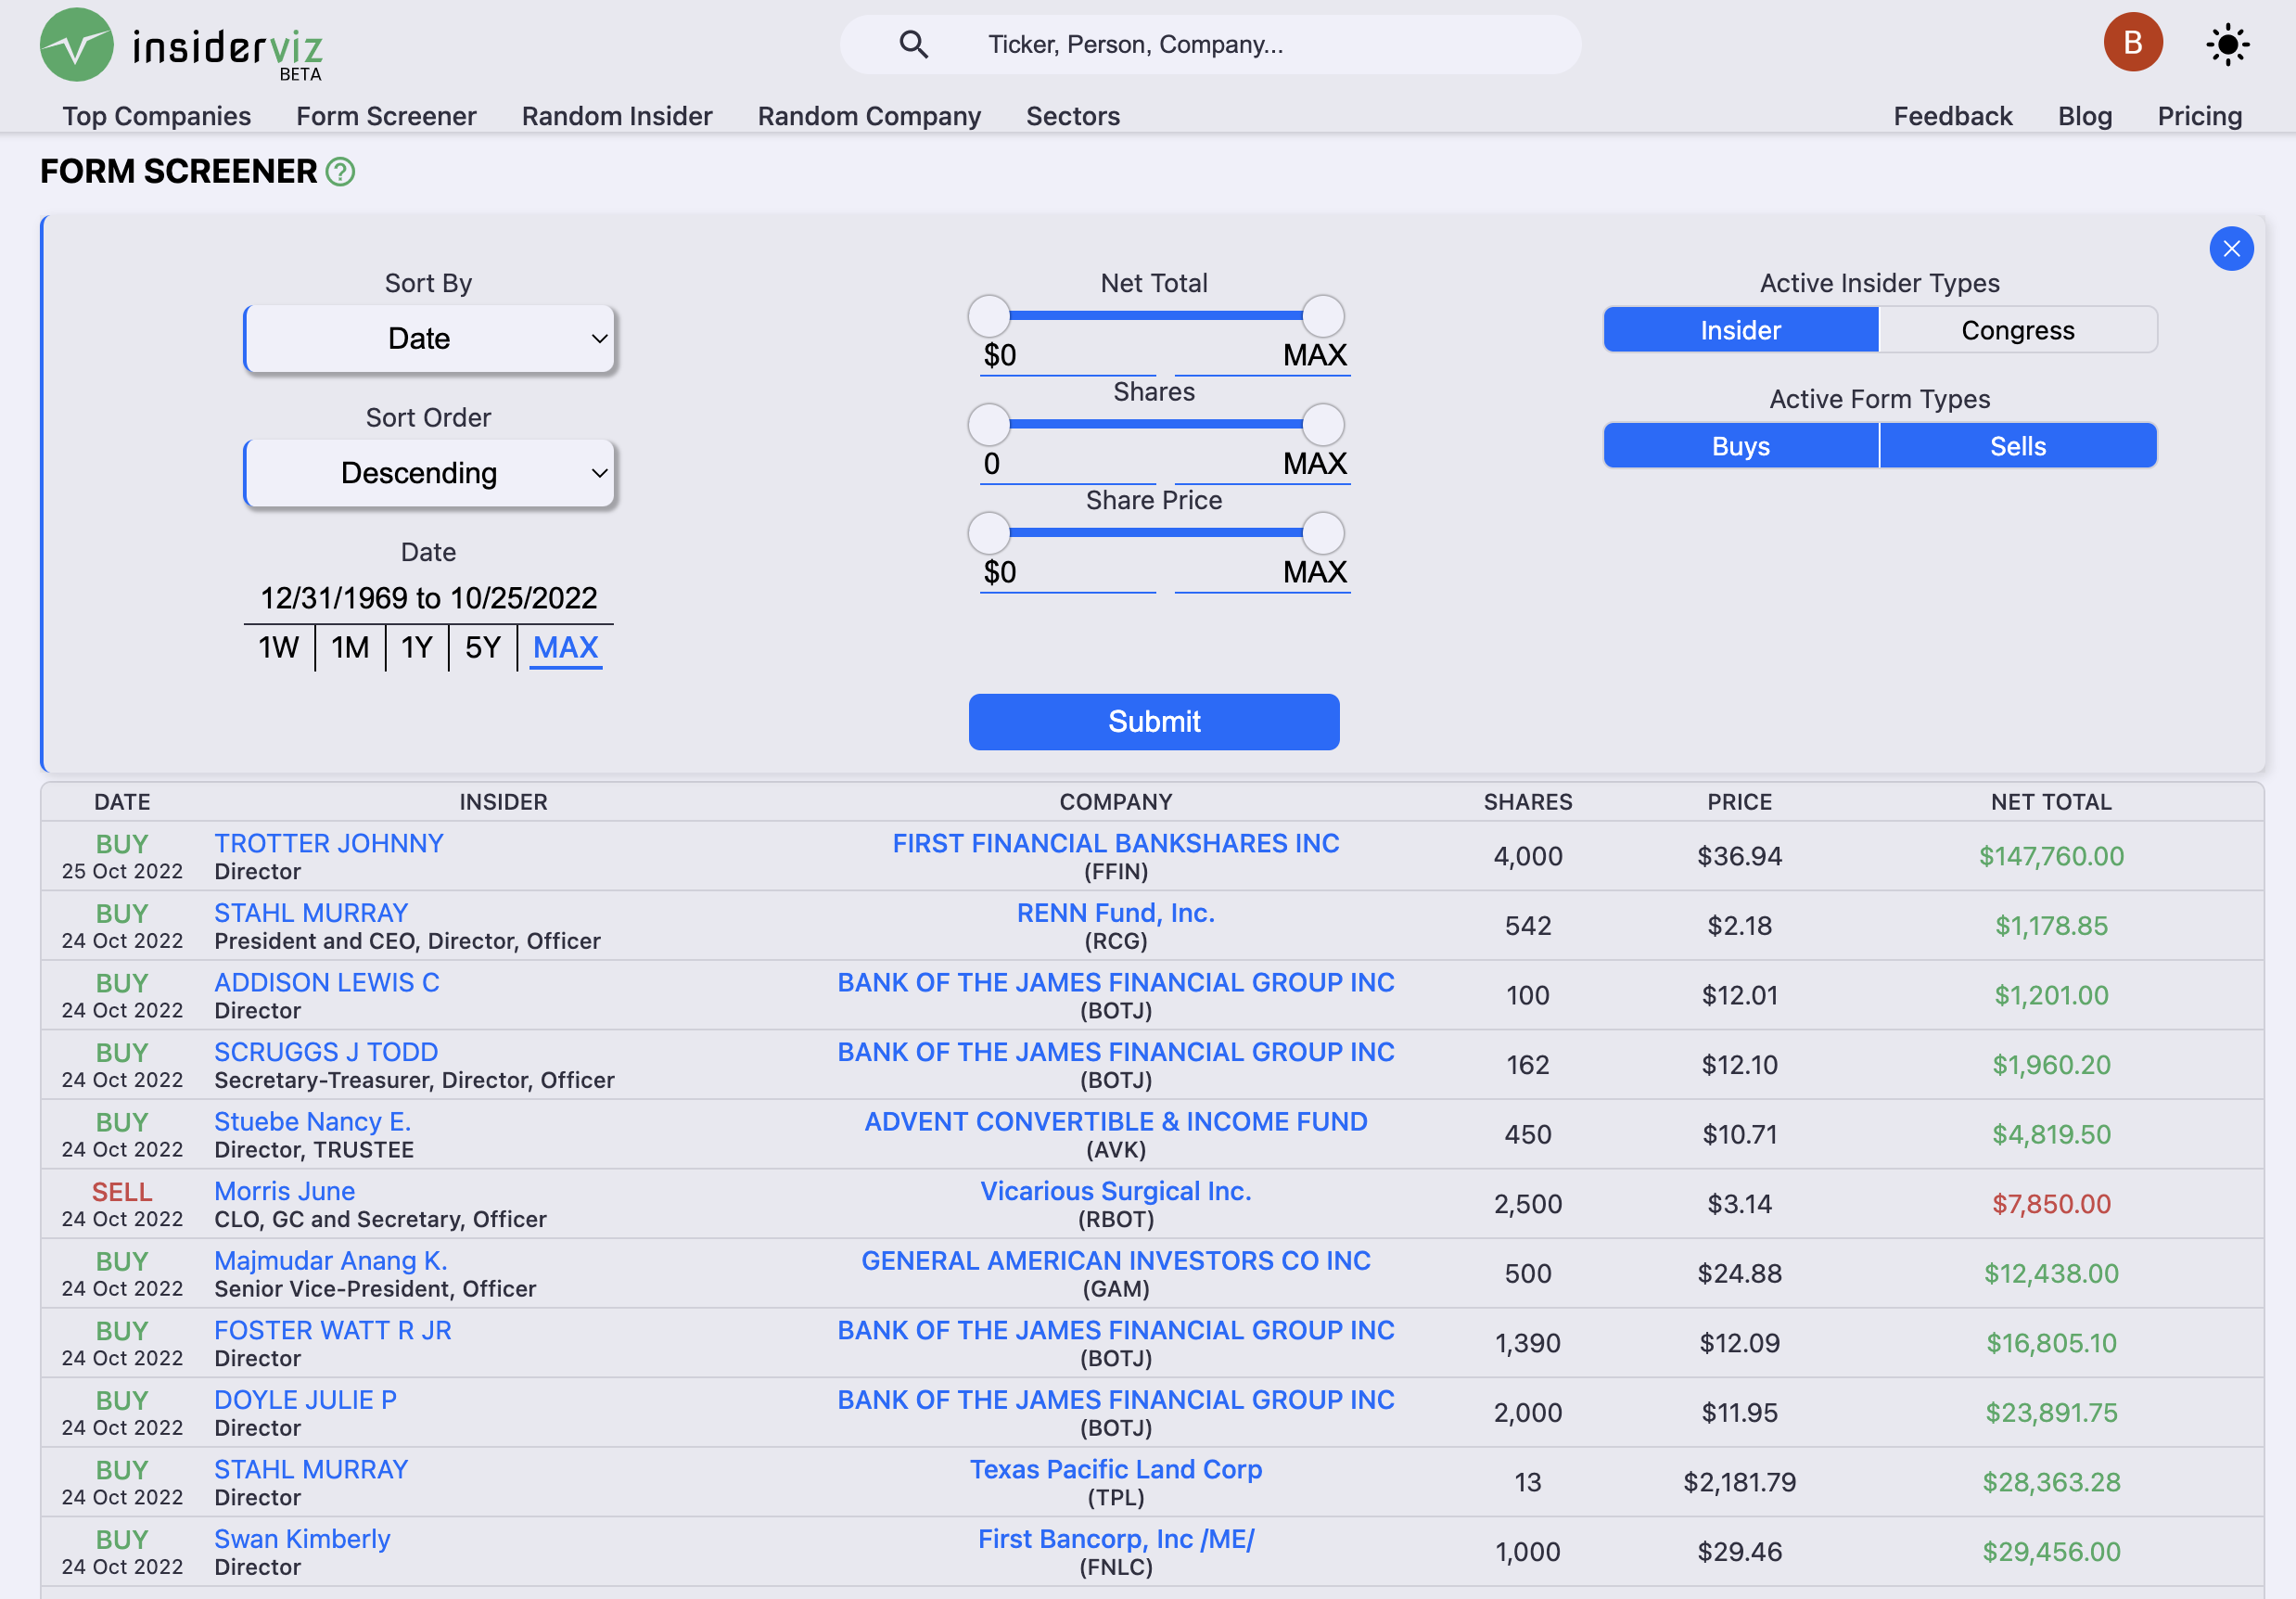This screenshot has height=1599, width=2296.
Task: Open the Sectors page
Action: (1073, 116)
